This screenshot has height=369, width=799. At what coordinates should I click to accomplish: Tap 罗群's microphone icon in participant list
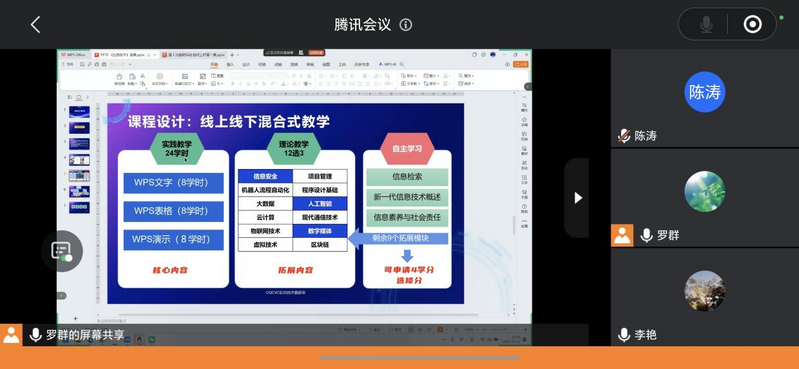click(646, 235)
